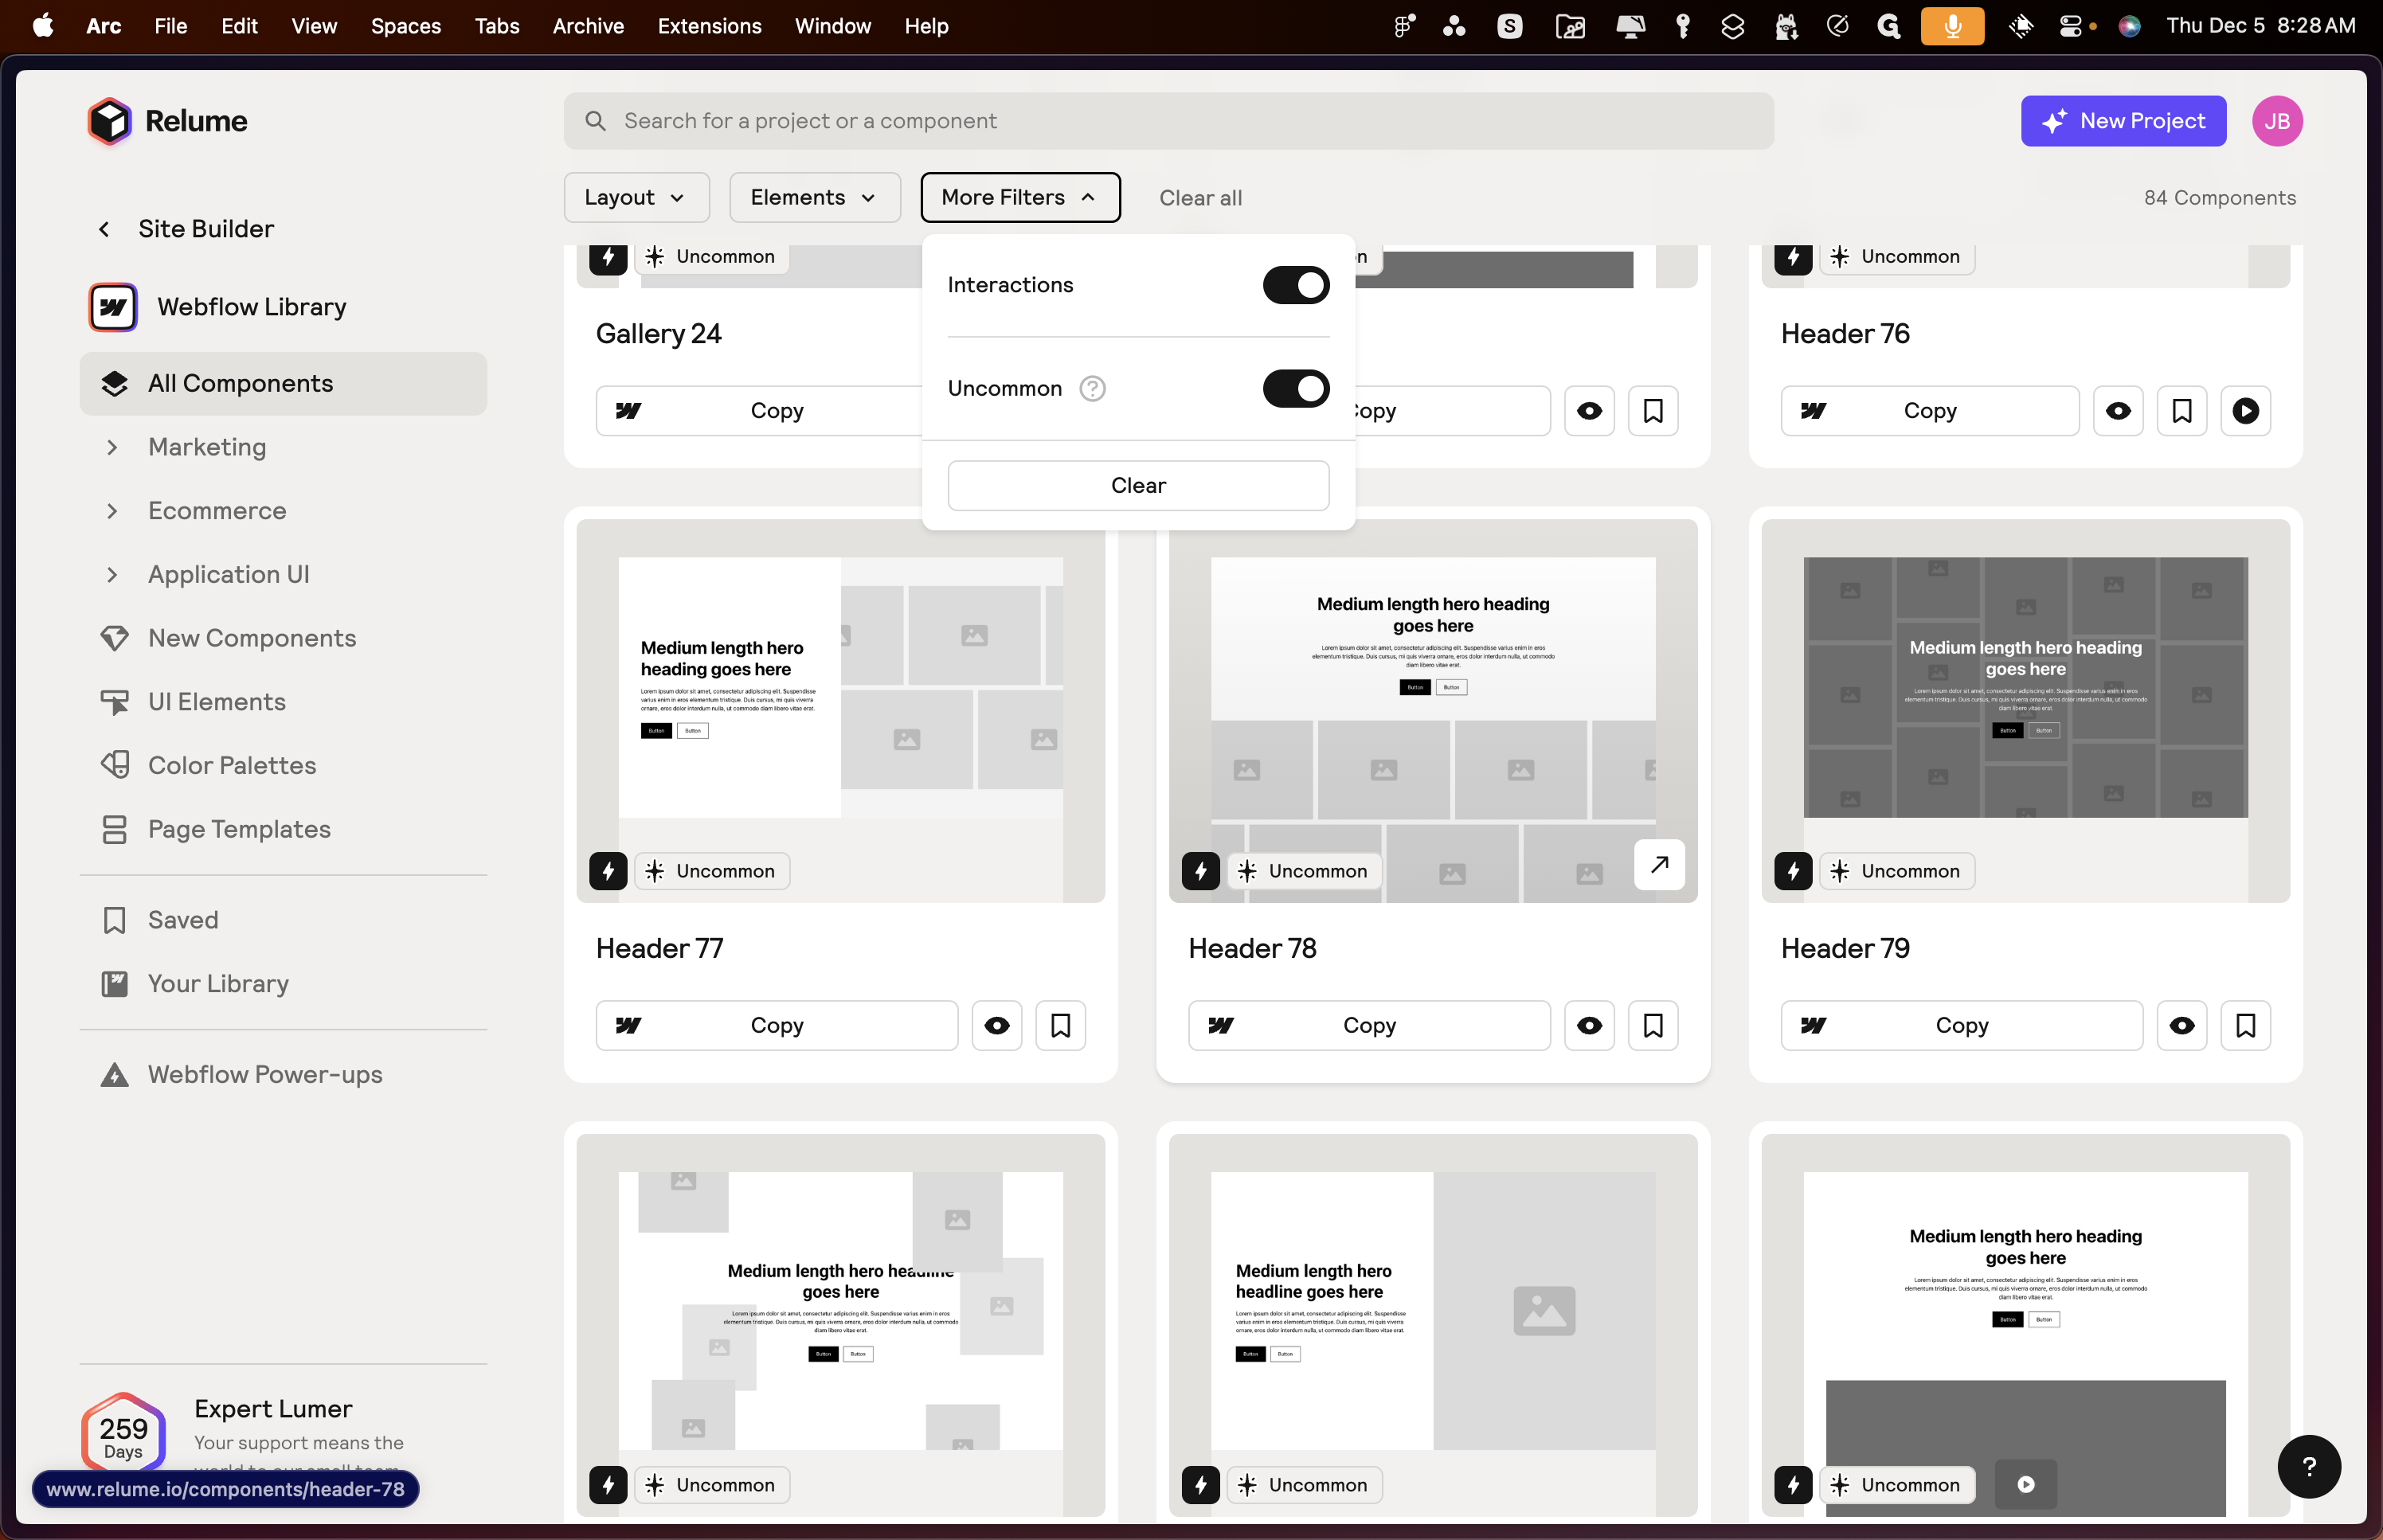2383x1540 pixels.
Task: Go back using Site Builder arrow
Action: point(104,229)
